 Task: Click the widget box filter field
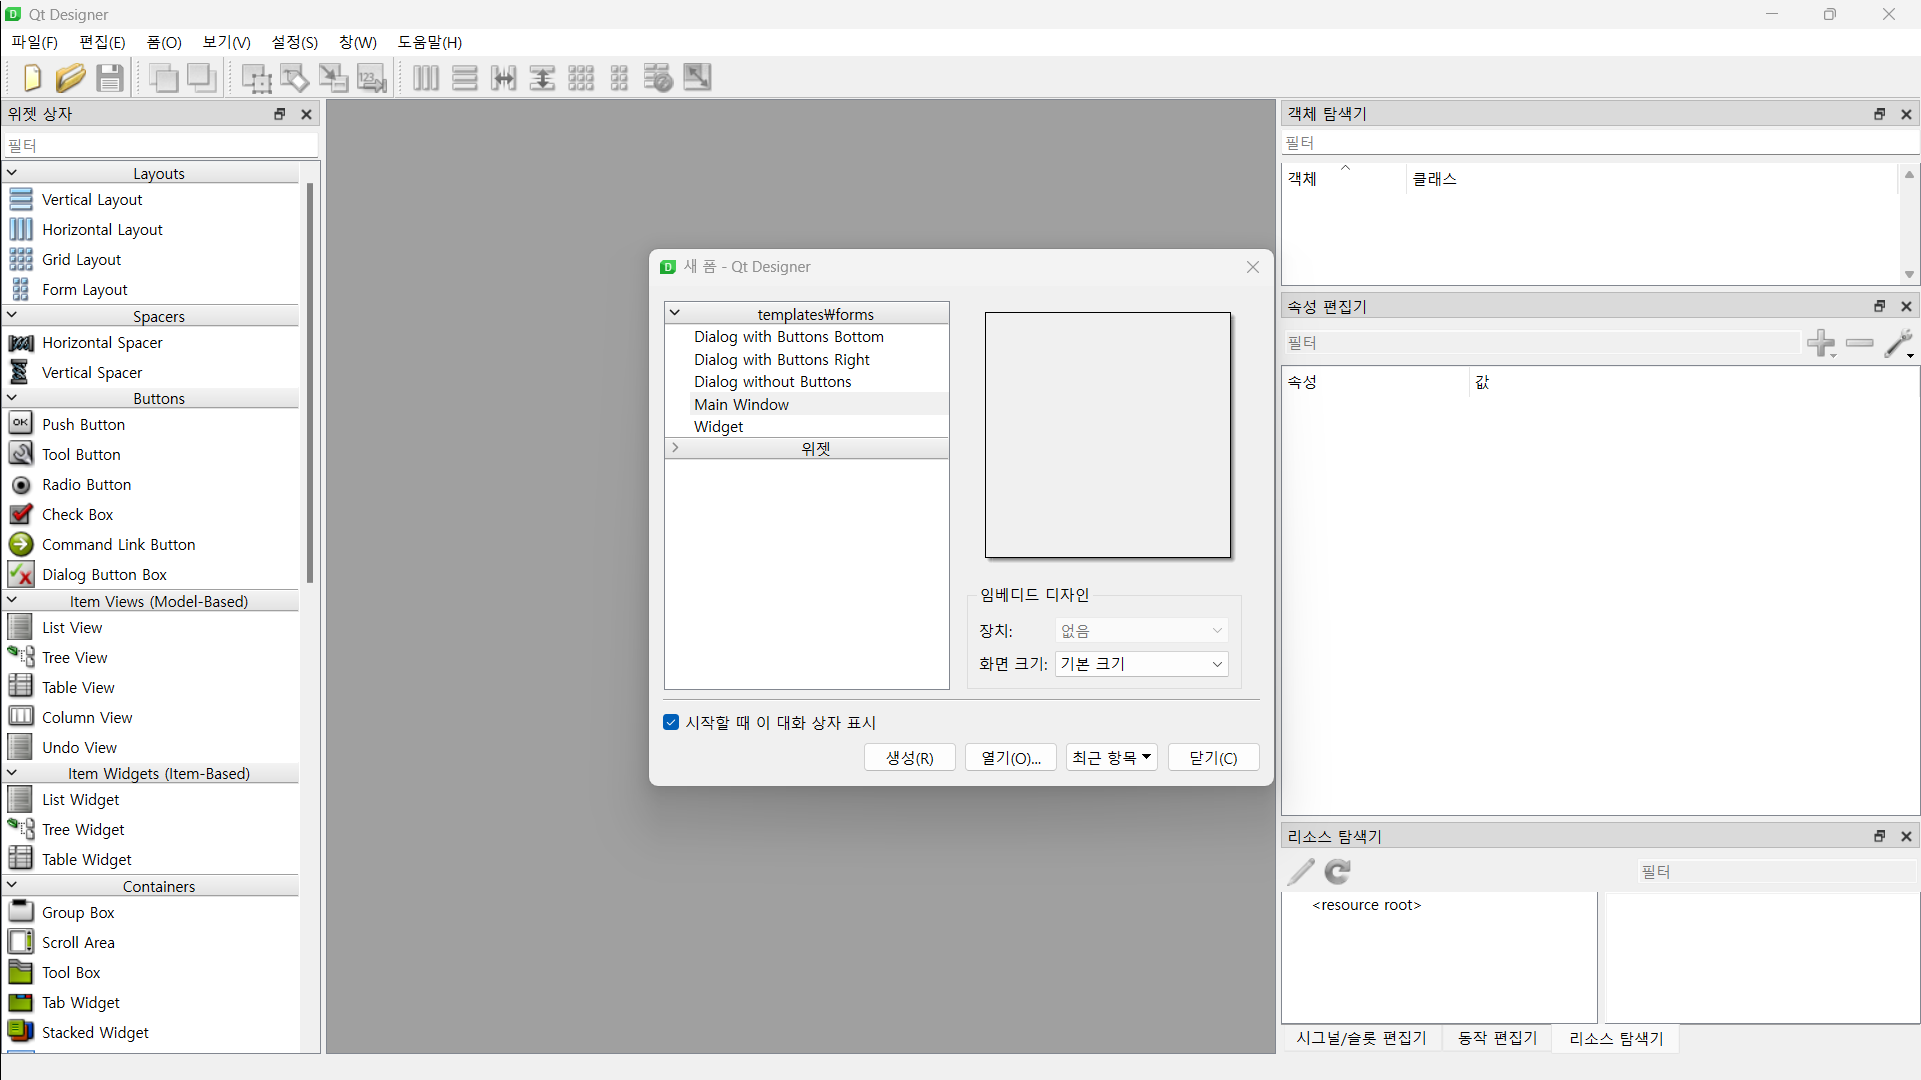160,146
